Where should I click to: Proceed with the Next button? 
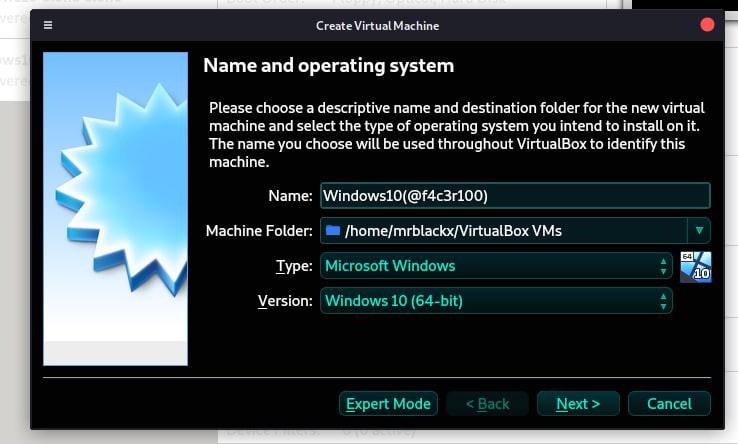578,404
